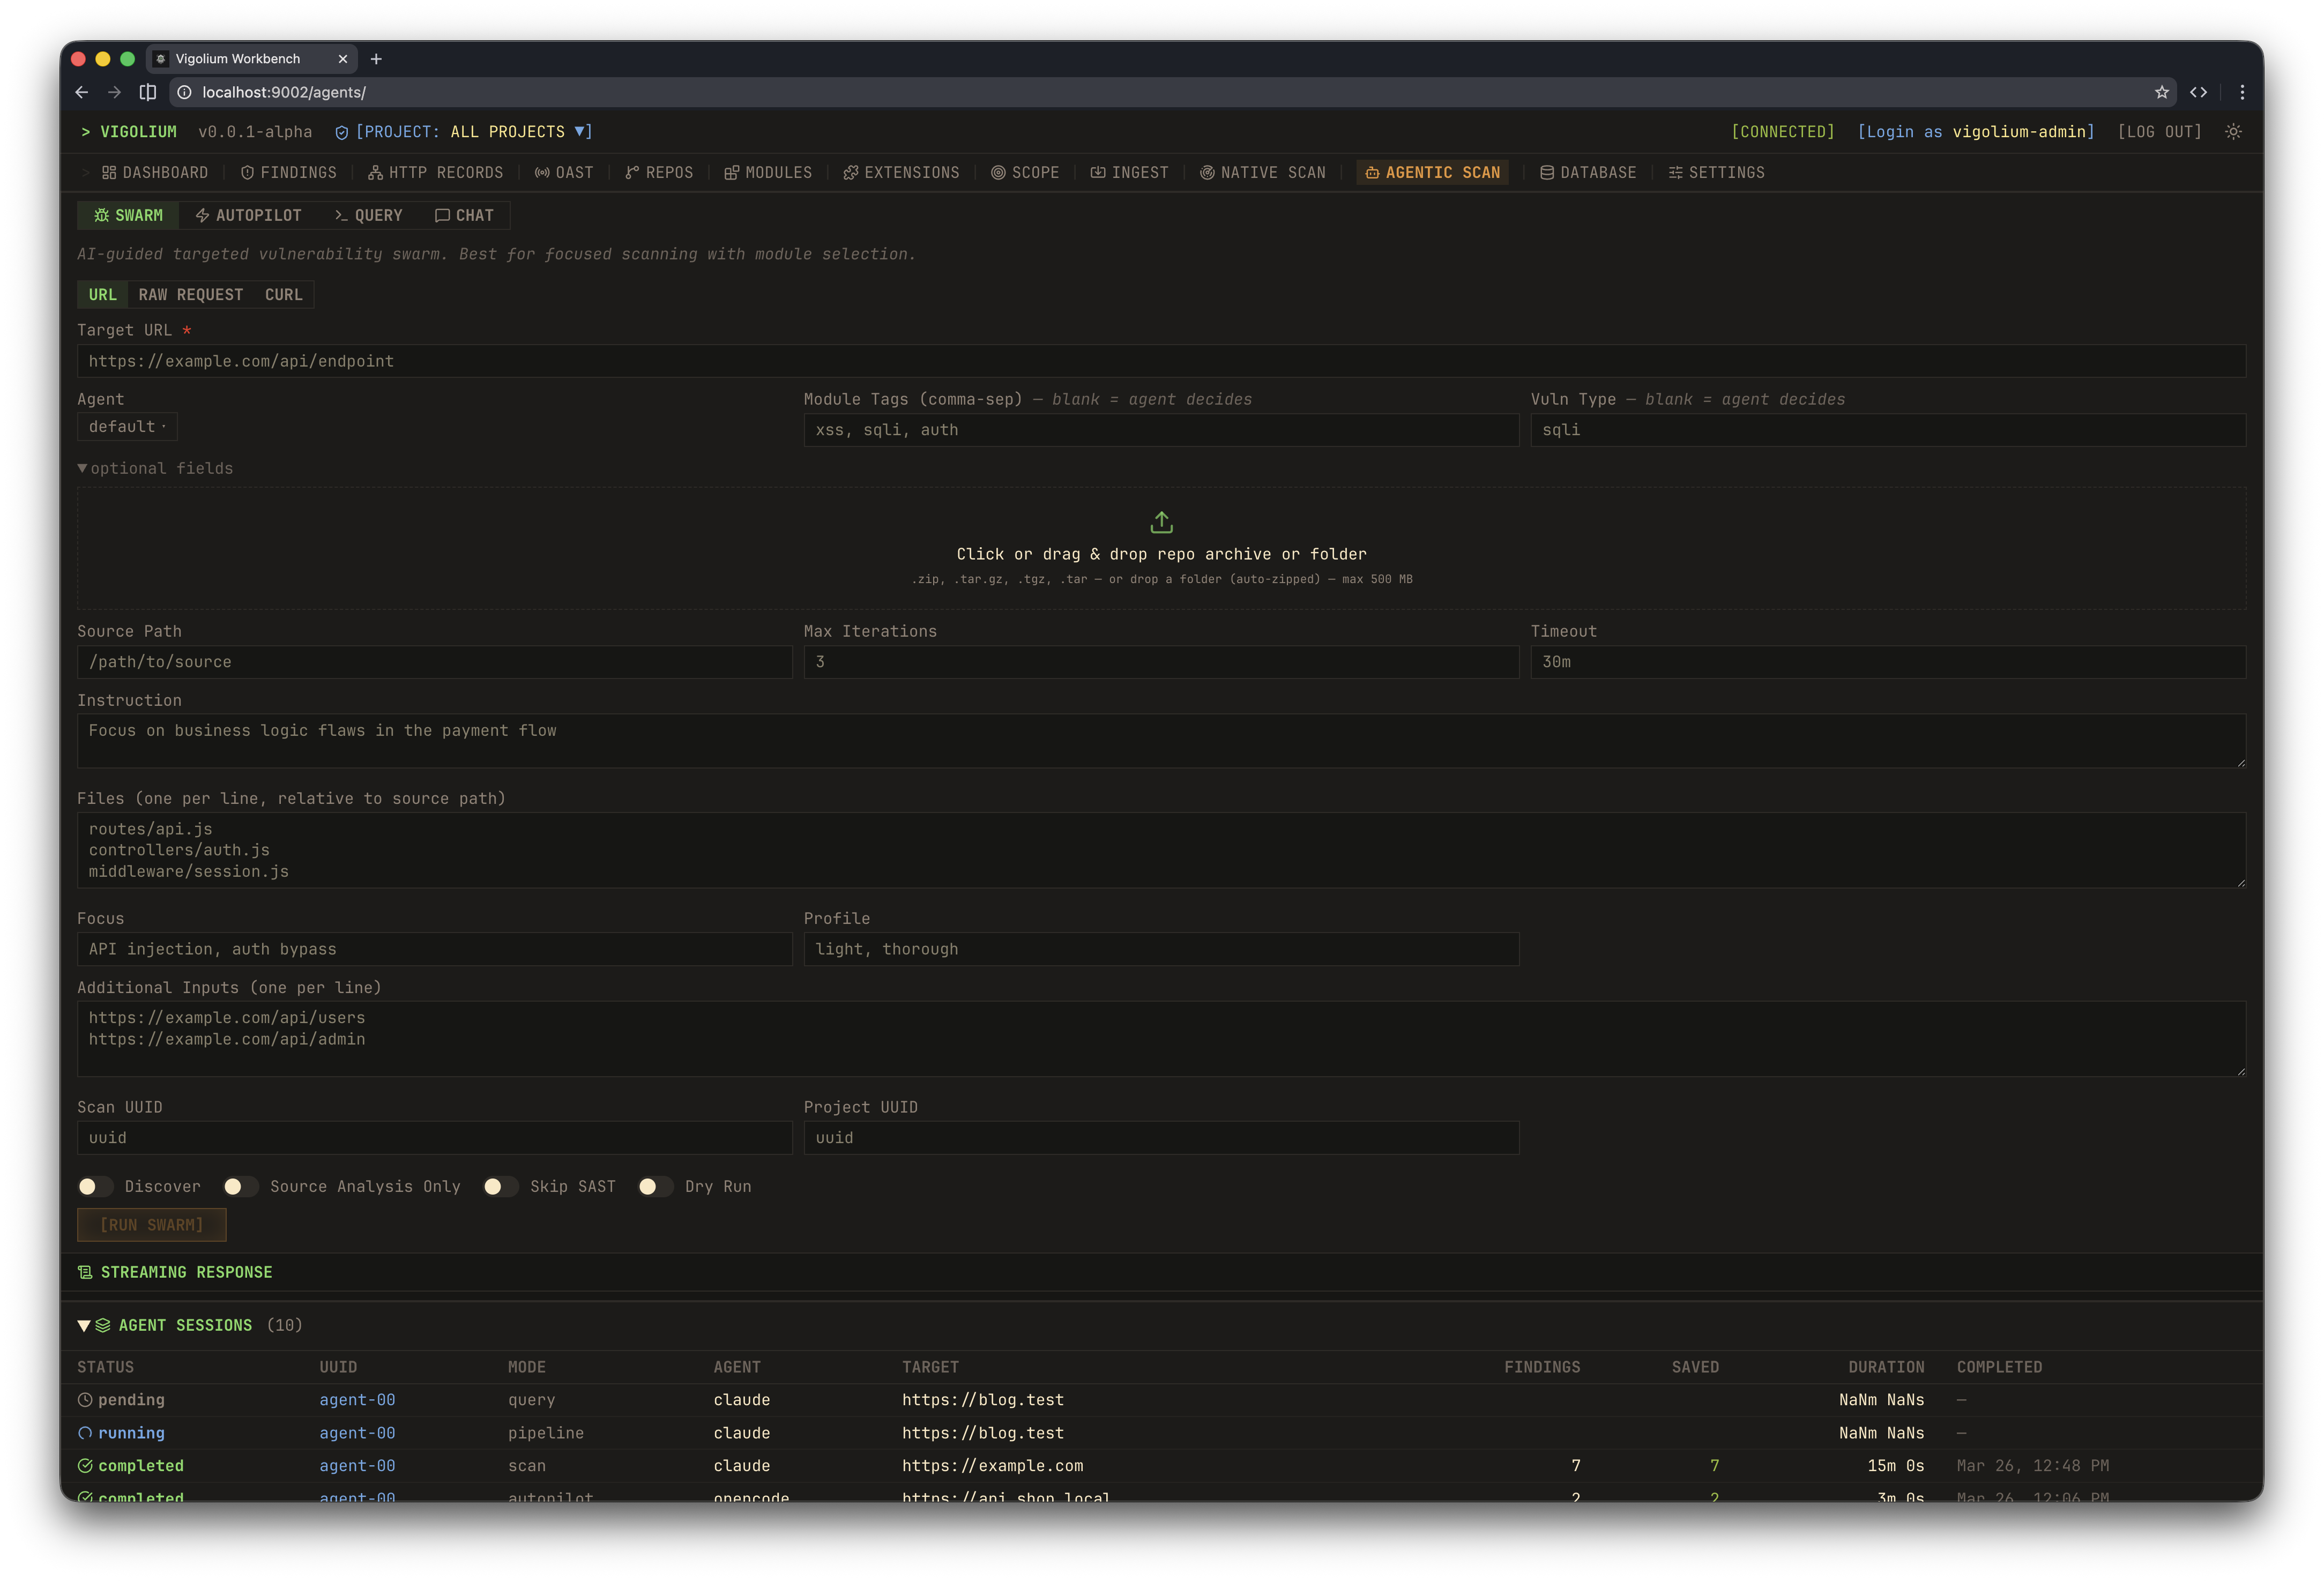Enable the Discover toggle
The width and height of the screenshot is (2324, 1581).
[96, 1186]
